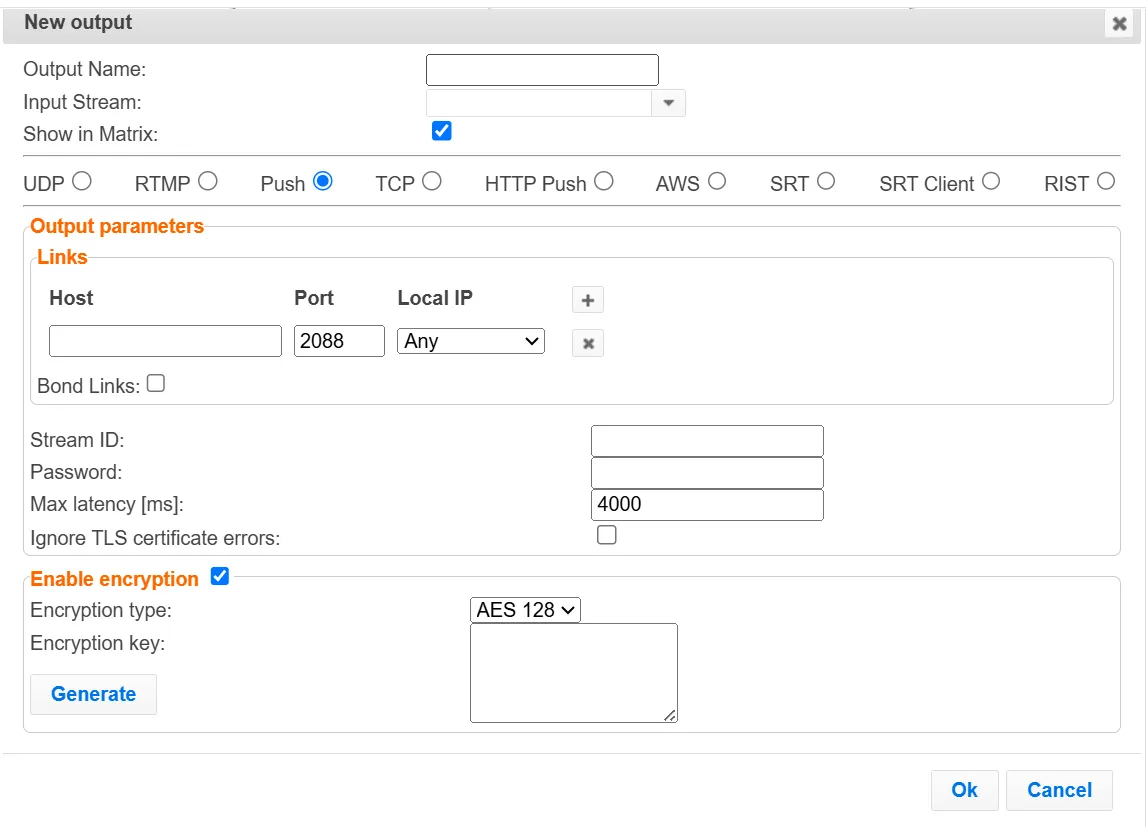Screen dimensions: 1146x827
Task: Click the Generate encryption key button
Action: pos(94,694)
